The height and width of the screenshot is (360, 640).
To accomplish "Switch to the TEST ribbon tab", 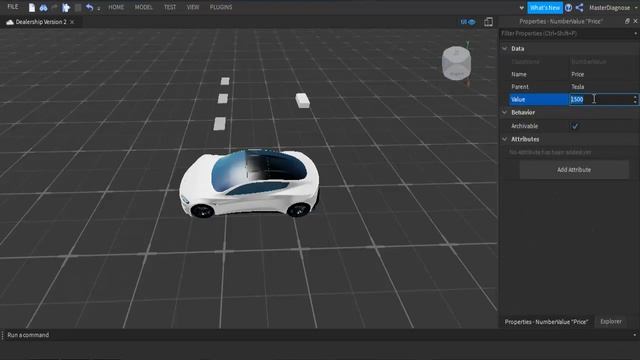I will [170, 7].
